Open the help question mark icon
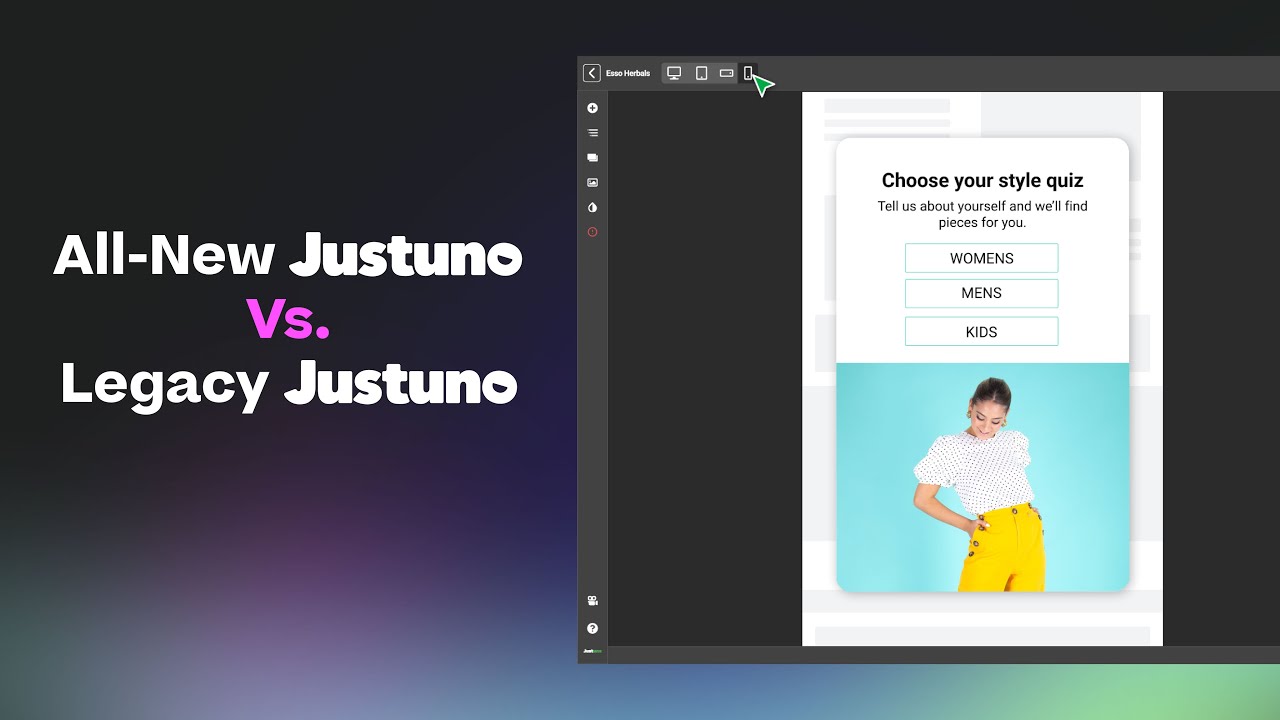Screen dimensions: 1280x720 (x=593, y=629)
